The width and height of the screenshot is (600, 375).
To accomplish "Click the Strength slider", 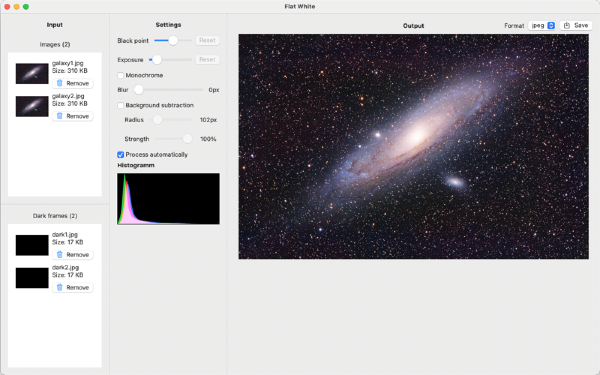I will (173, 139).
